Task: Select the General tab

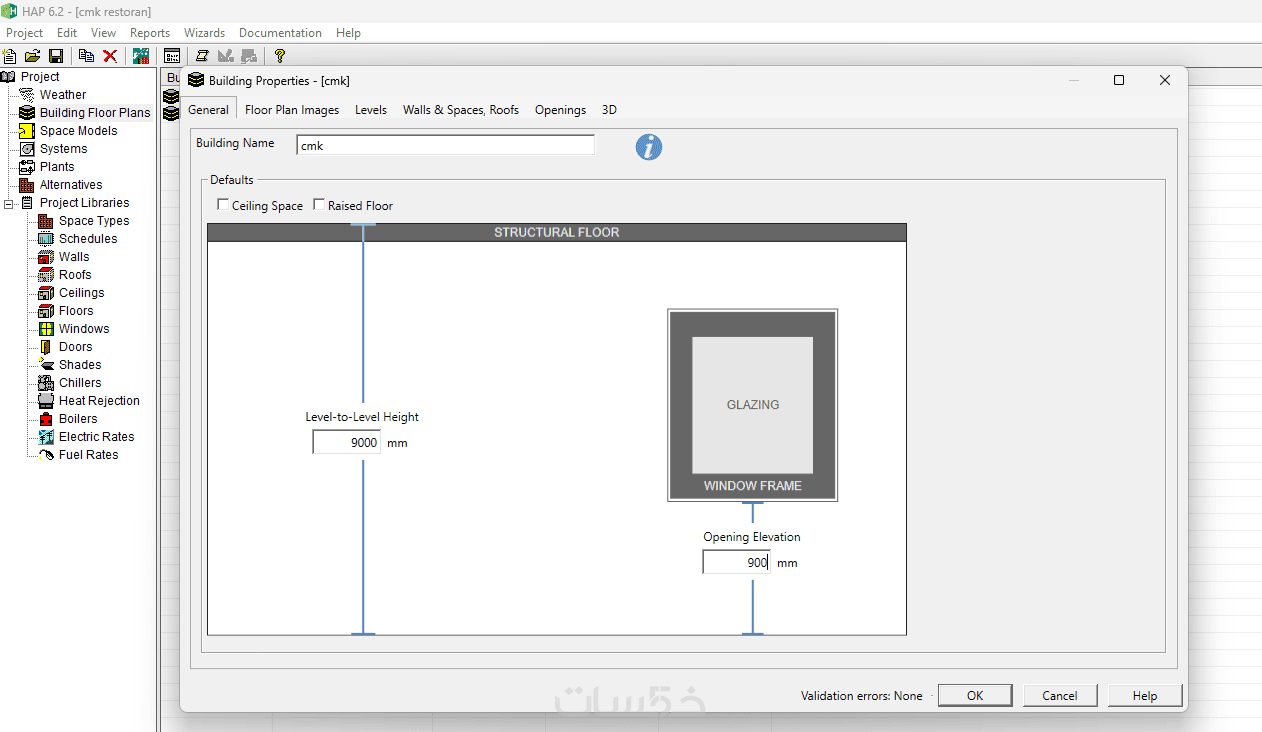Action: pyautogui.click(x=209, y=110)
